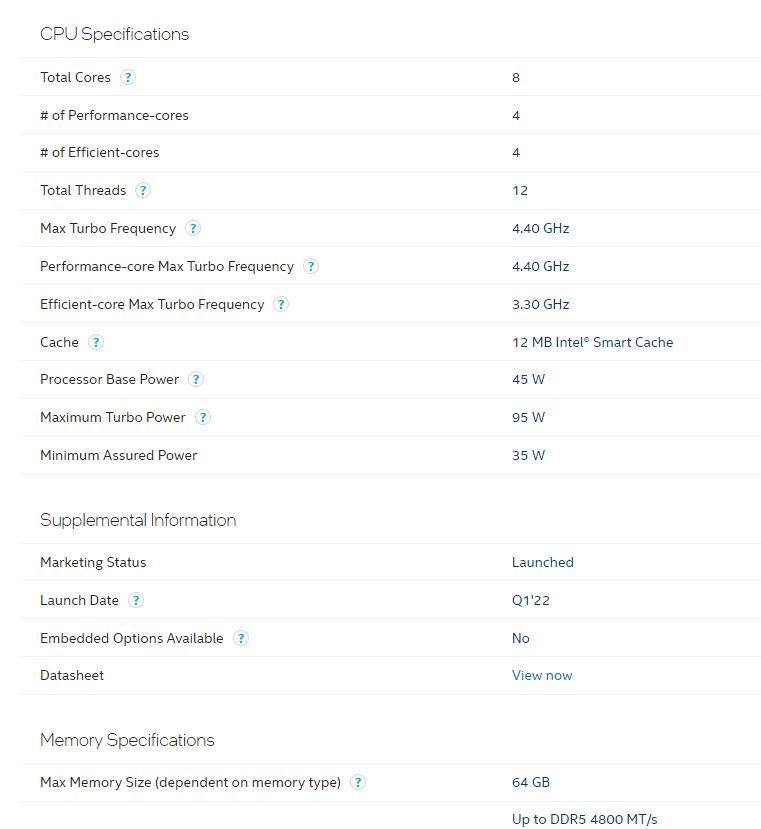Viewport: 761px width, 829px height.
Task: Open the Cache info icon
Action: click(95, 342)
